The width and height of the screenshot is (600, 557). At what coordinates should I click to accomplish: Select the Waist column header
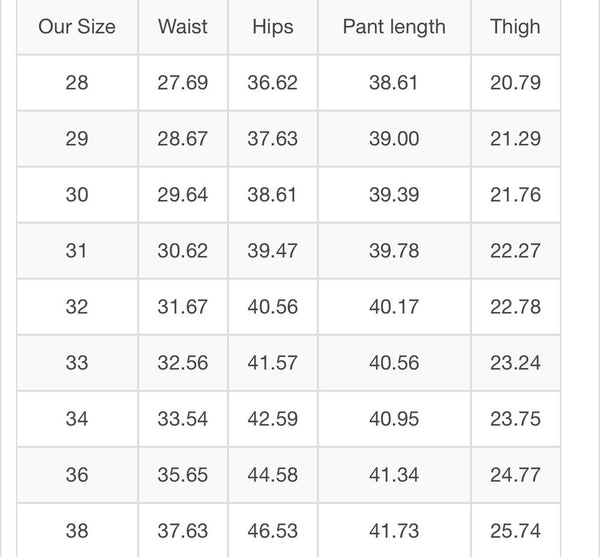(183, 26)
